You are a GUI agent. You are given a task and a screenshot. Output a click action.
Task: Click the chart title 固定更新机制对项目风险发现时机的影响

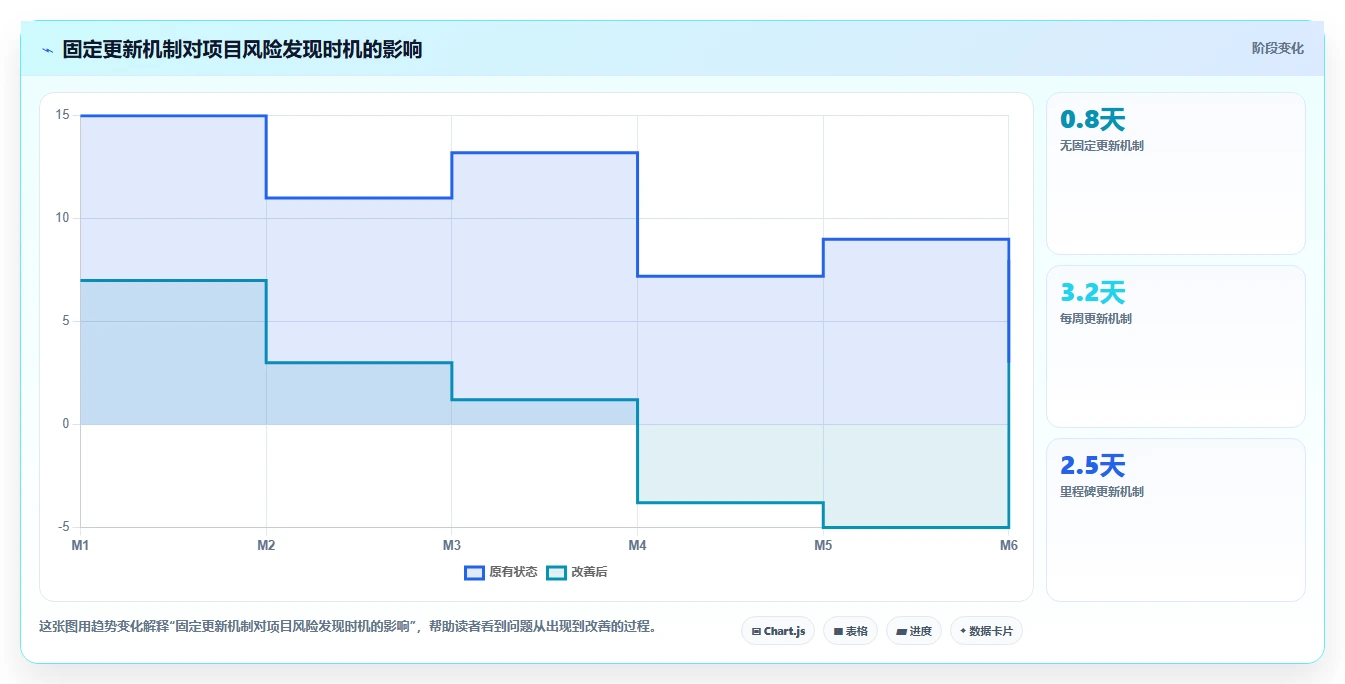pyautogui.click(x=242, y=49)
